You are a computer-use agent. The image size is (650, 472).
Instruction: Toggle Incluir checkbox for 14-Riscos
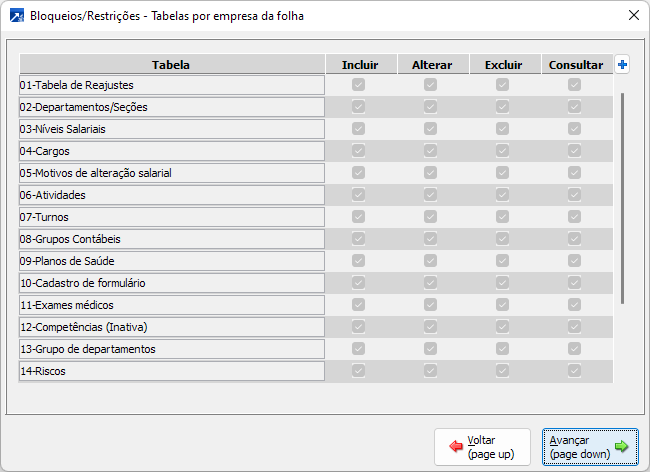click(359, 371)
